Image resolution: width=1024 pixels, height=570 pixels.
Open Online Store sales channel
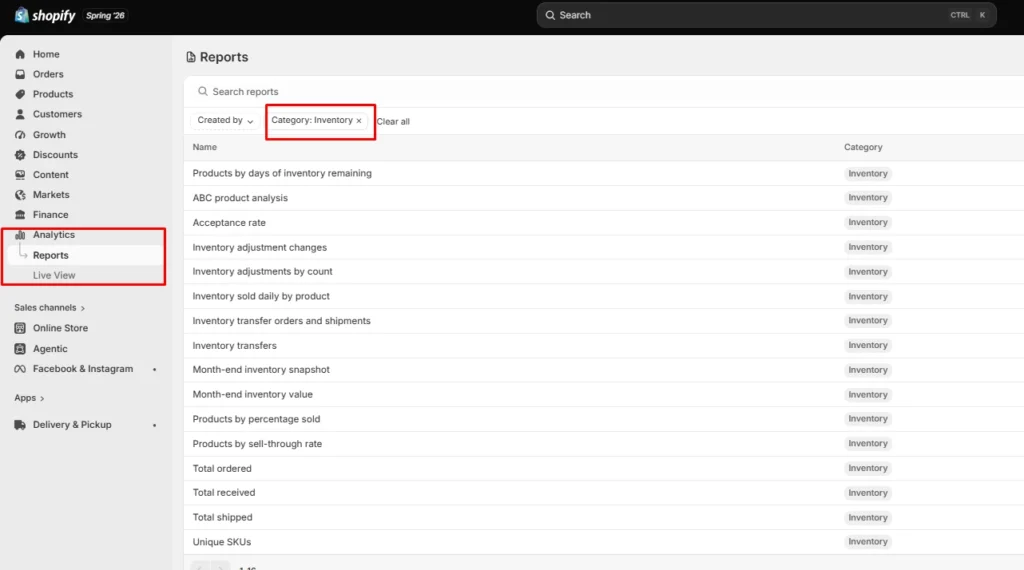point(60,328)
